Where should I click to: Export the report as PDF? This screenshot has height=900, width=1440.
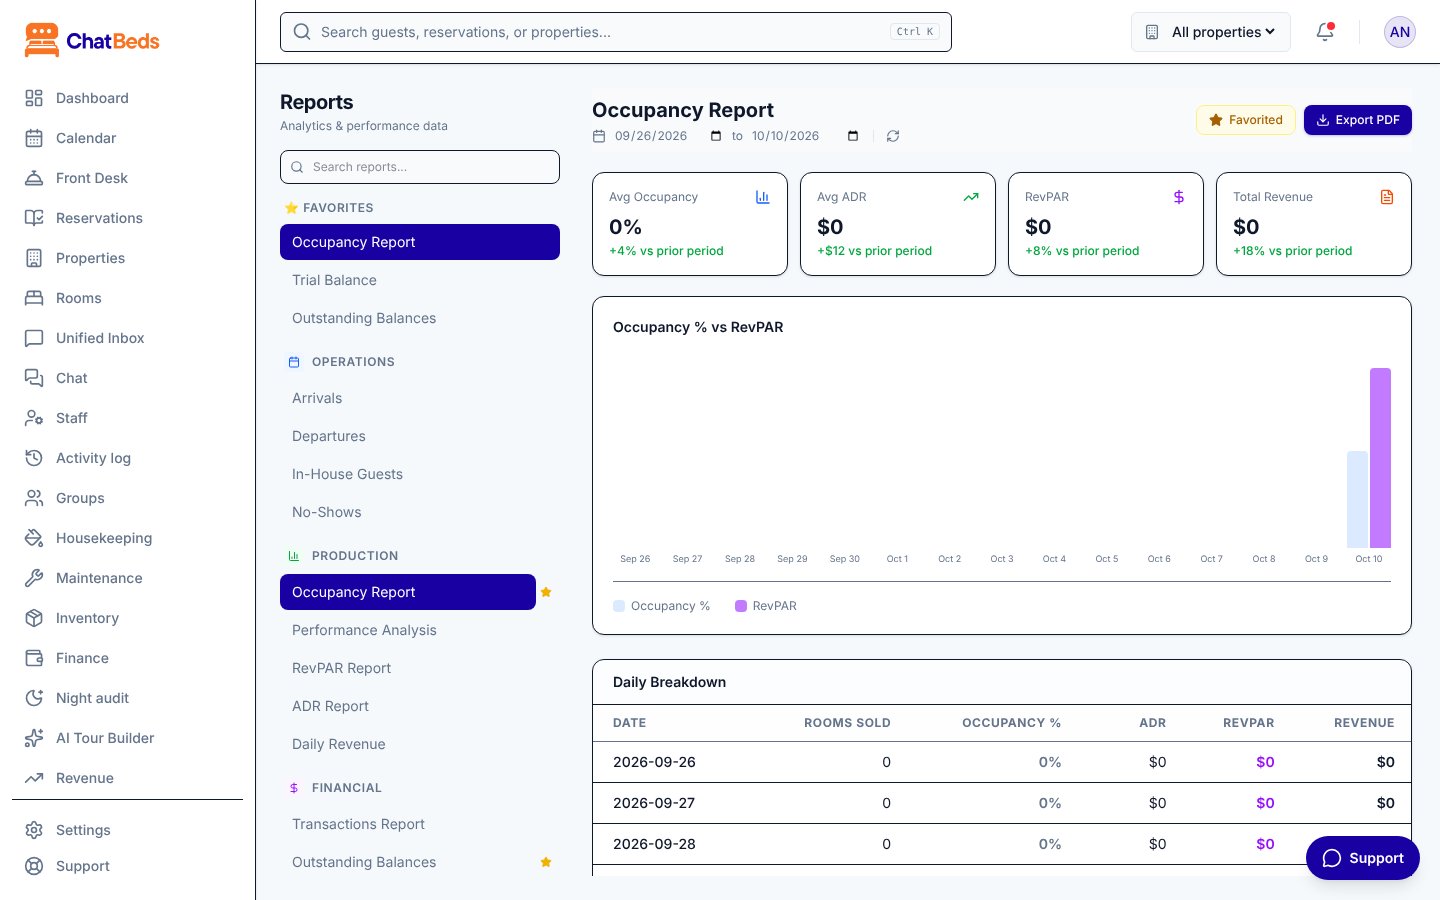[1358, 120]
